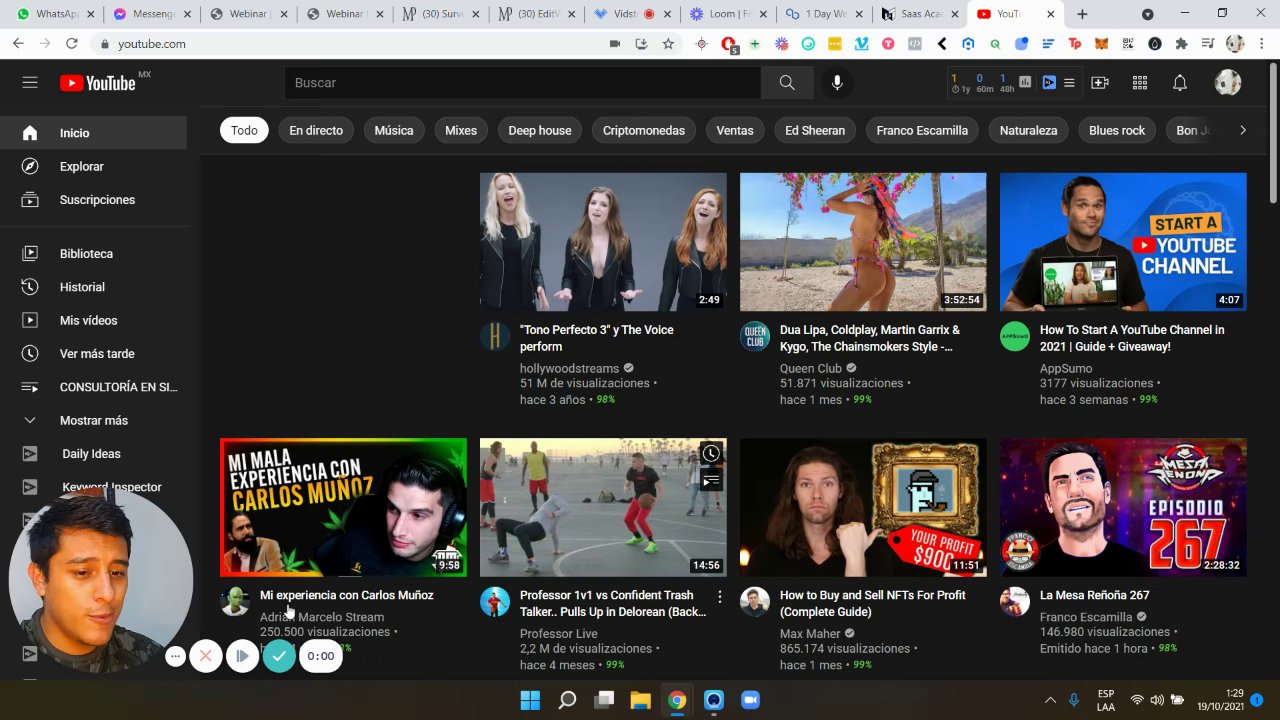
Task: Click the search magnifier button
Action: (787, 83)
